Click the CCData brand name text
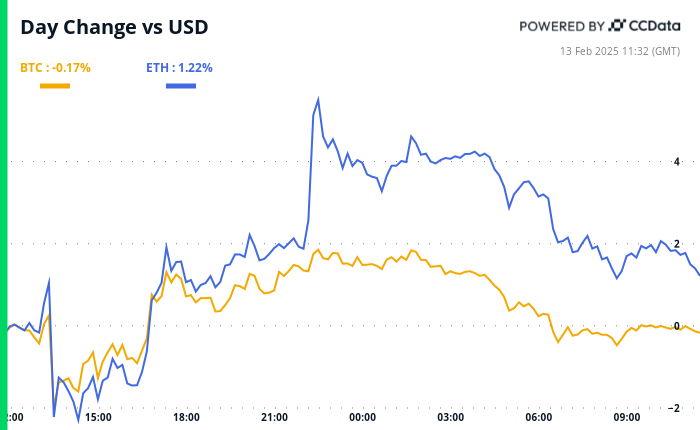Image resolution: width=700 pixels, height=430 pixels. pyautogui.click(x=657, y=26)
